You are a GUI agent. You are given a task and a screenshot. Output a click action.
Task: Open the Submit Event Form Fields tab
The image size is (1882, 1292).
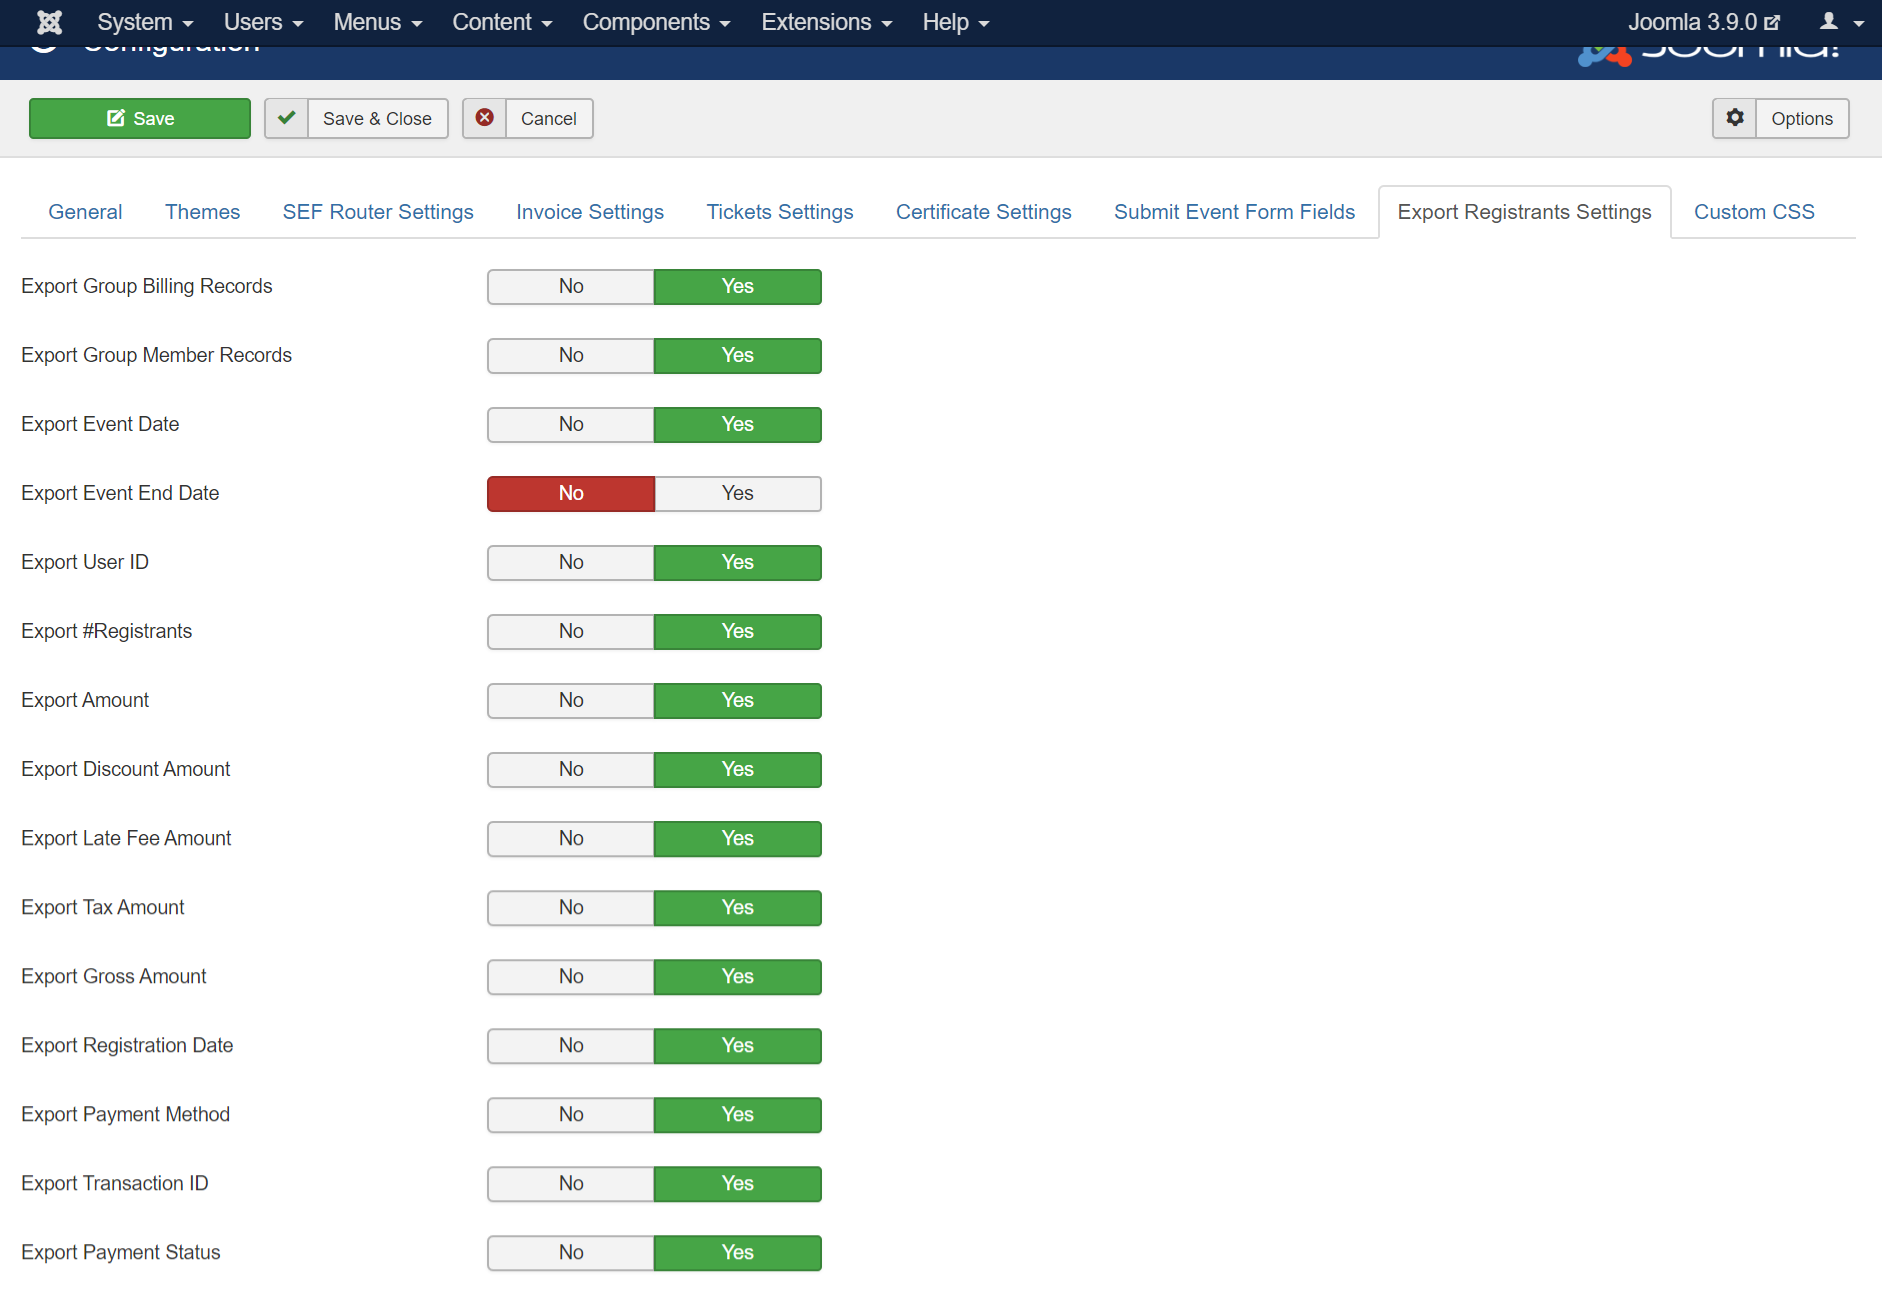1235,212
